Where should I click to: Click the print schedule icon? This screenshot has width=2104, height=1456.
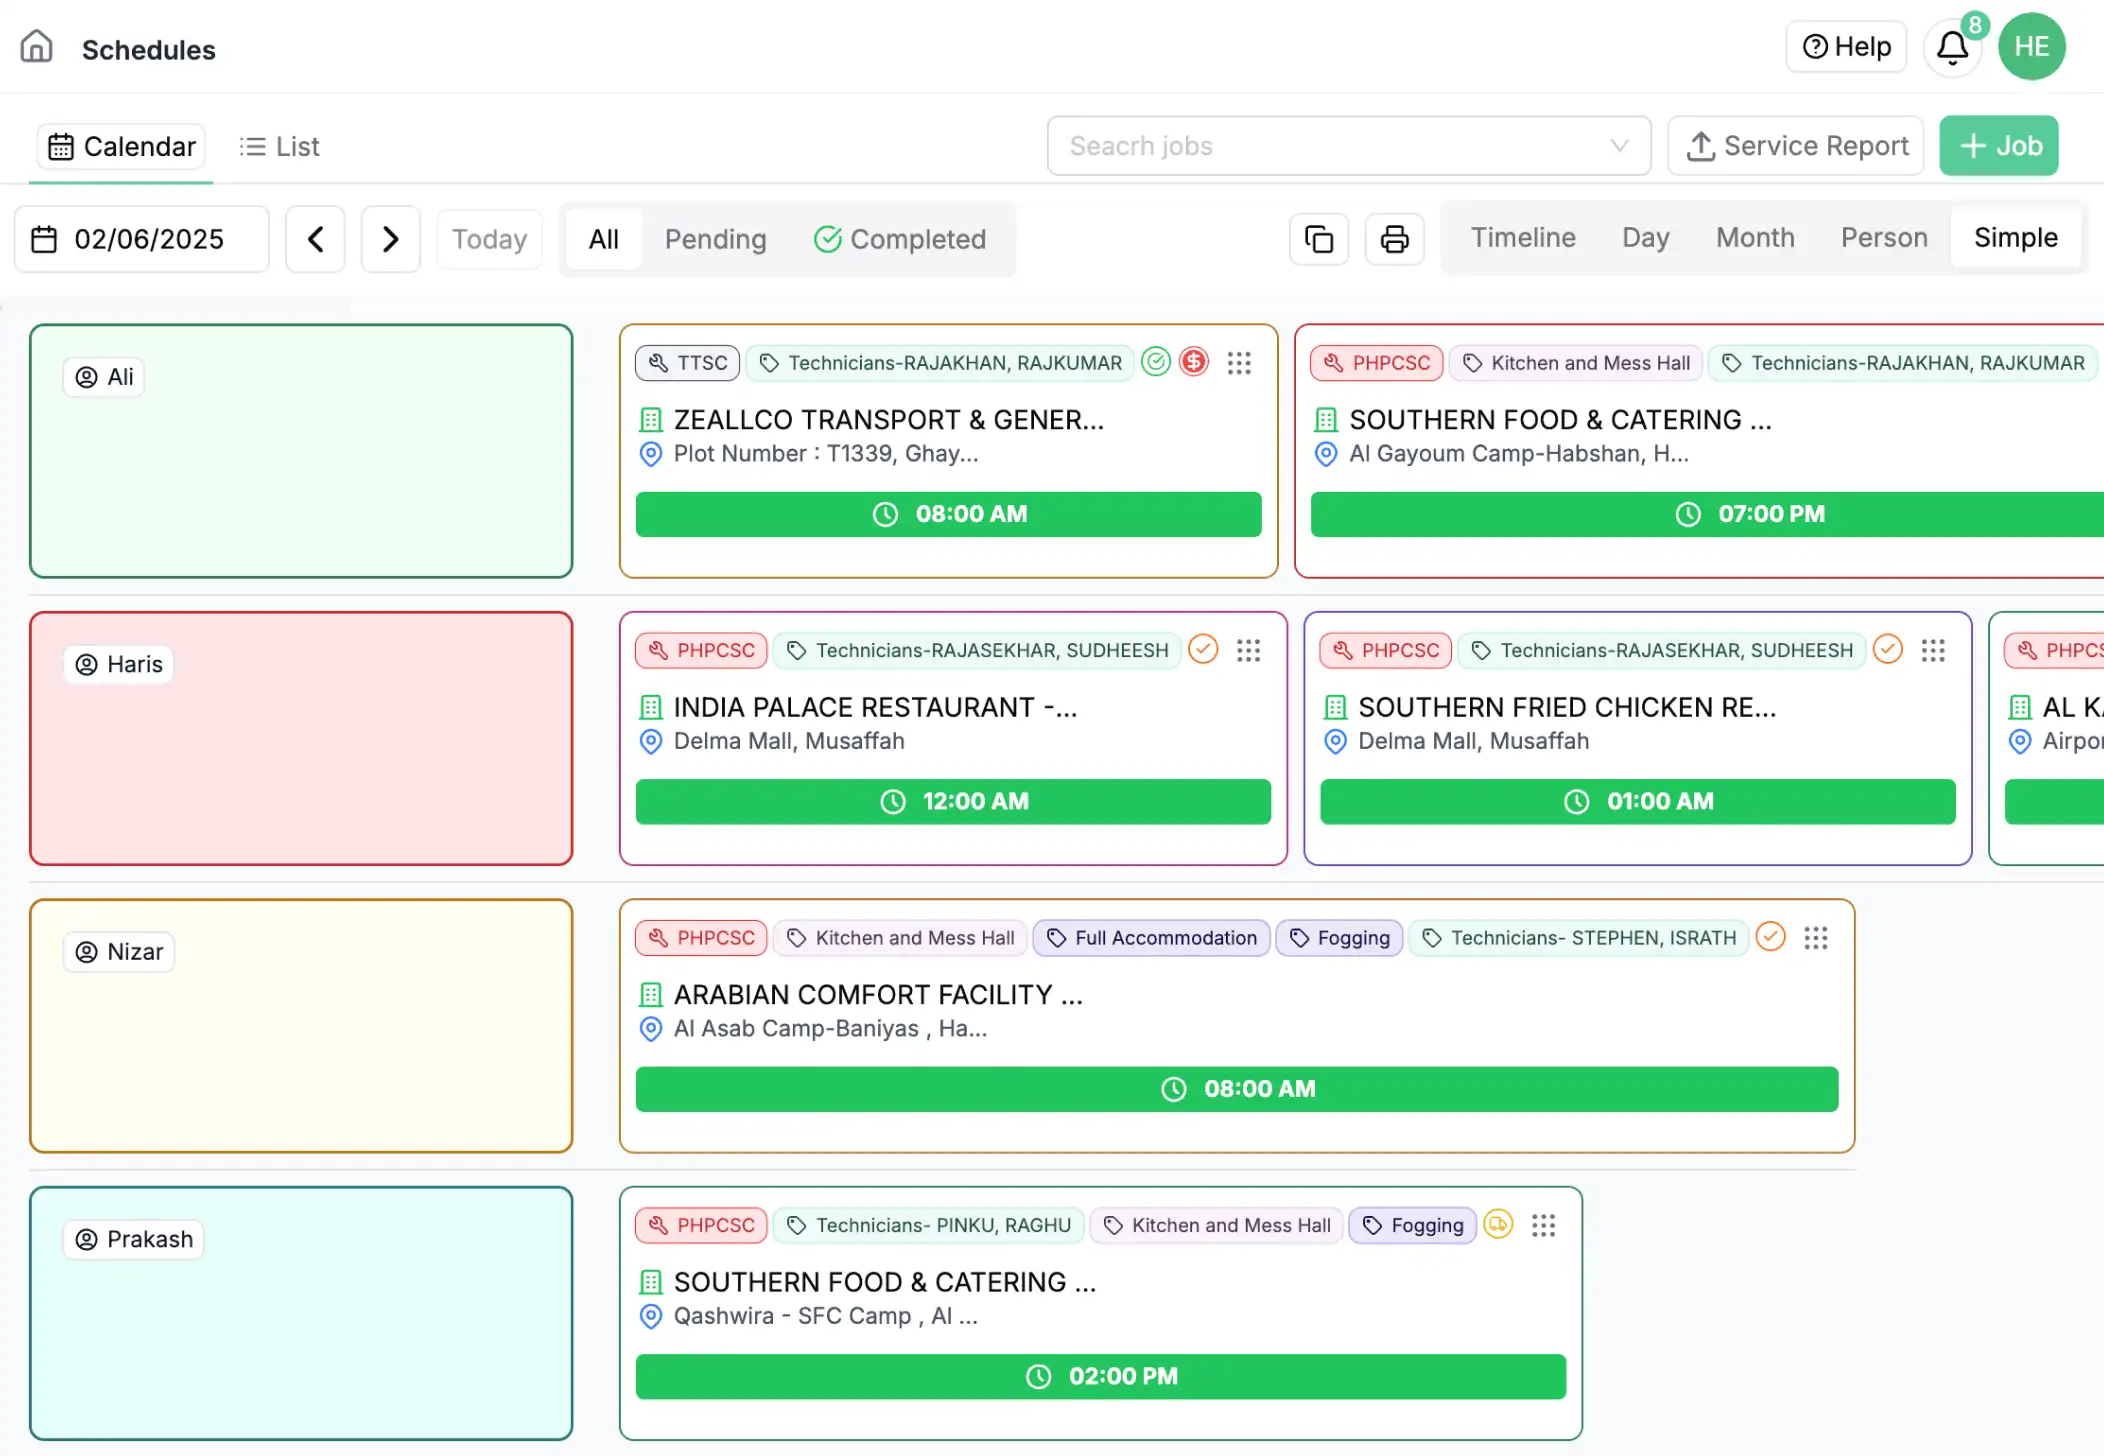point(1394,239)
